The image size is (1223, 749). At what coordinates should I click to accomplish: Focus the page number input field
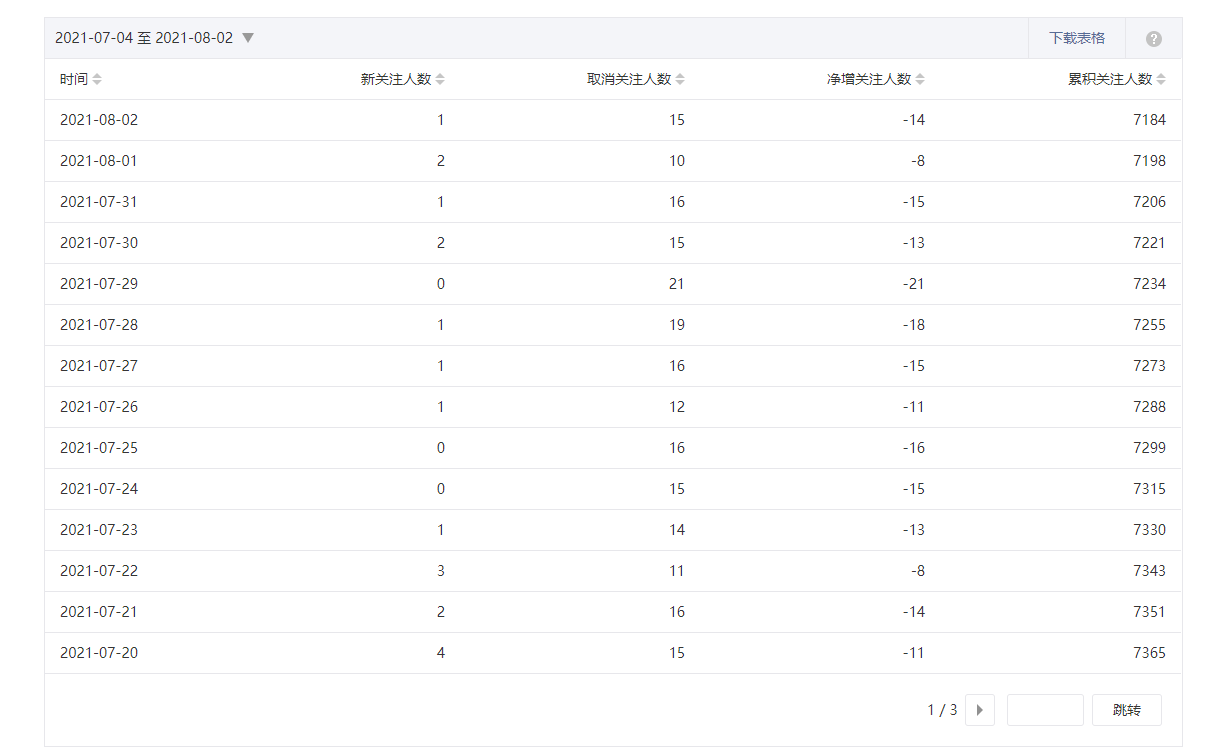pos(1044,710)
